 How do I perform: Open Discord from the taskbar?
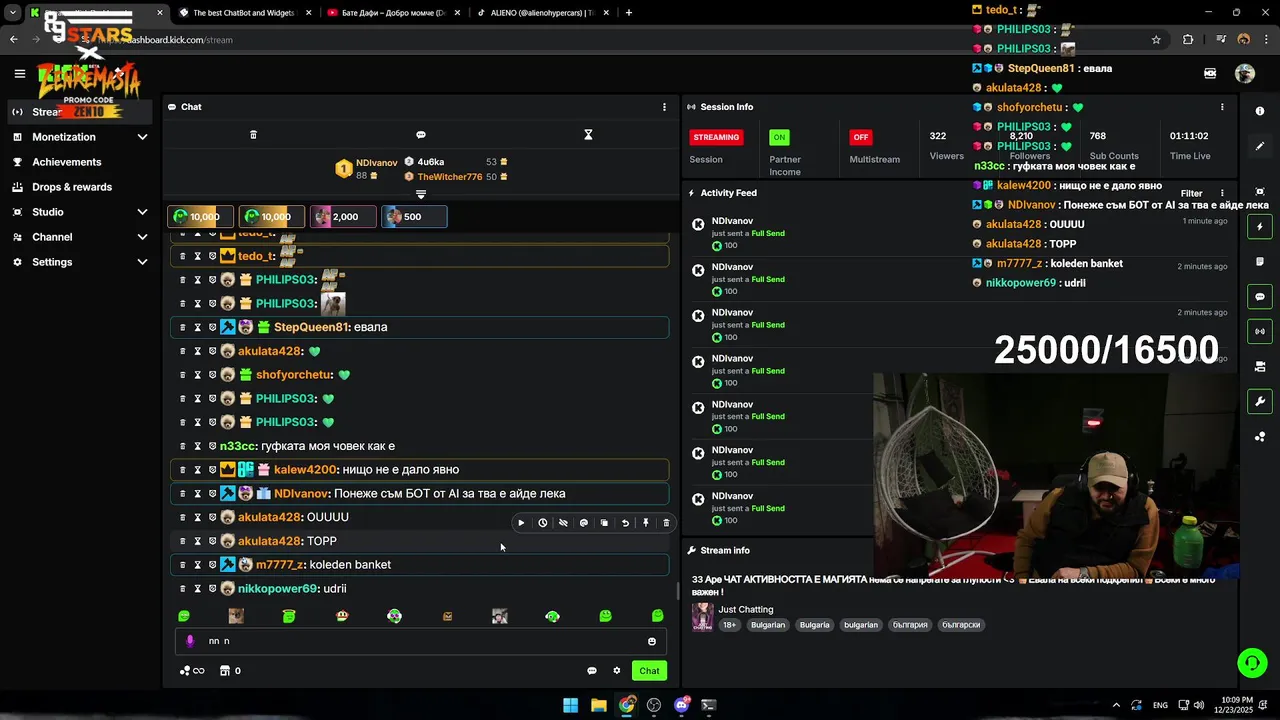[682, 705]
